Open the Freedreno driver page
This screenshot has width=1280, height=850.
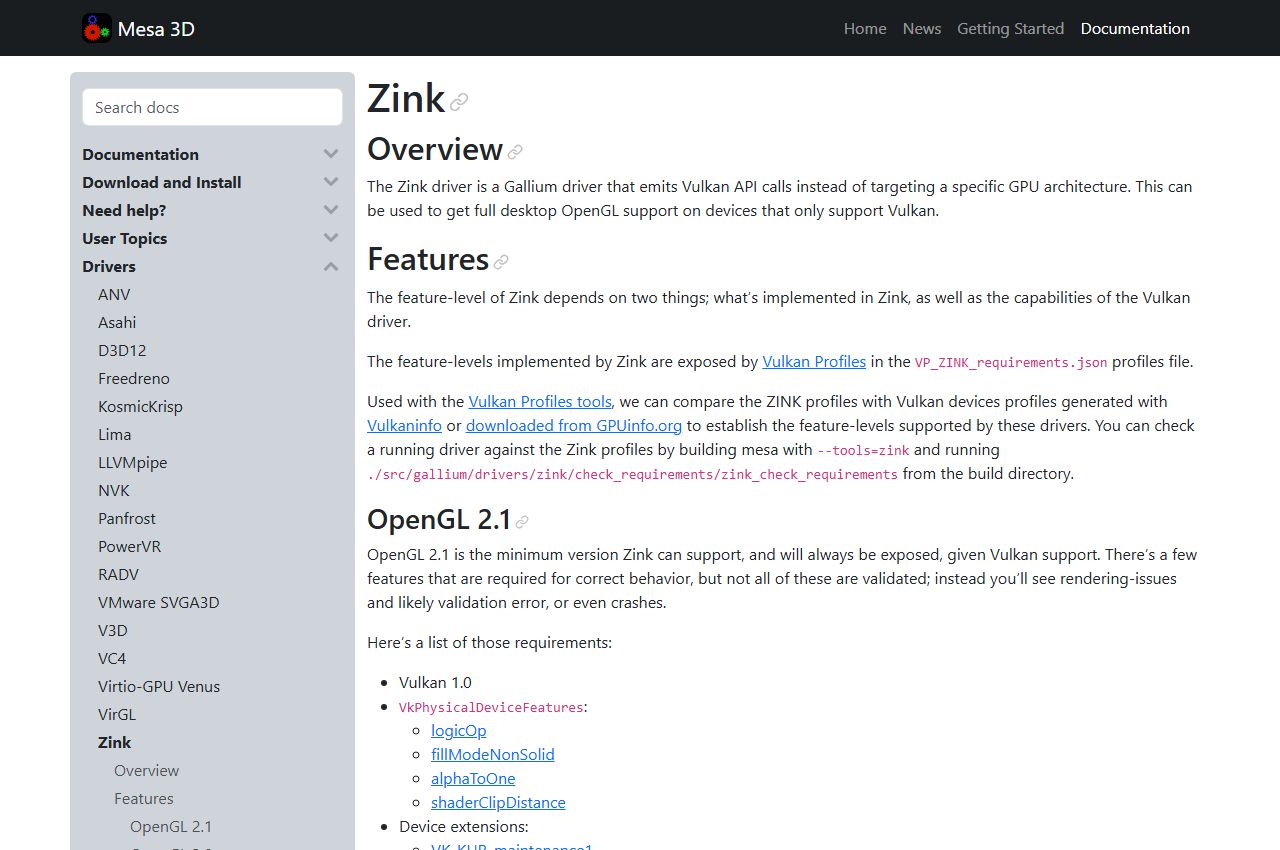coord(134,378)
